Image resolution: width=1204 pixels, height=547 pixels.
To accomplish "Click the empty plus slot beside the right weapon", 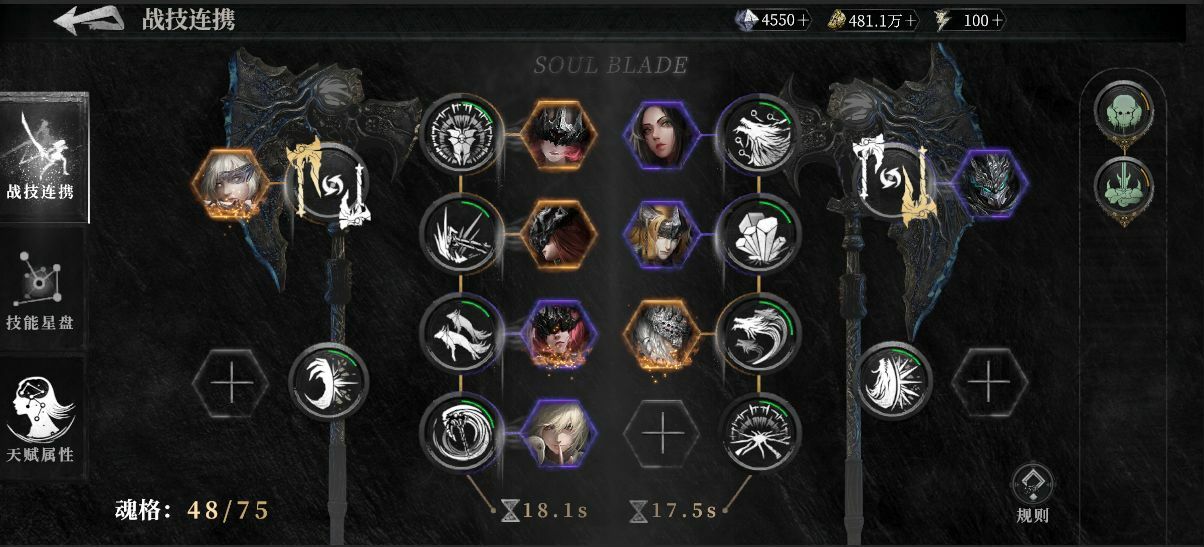I will point(988,381).
